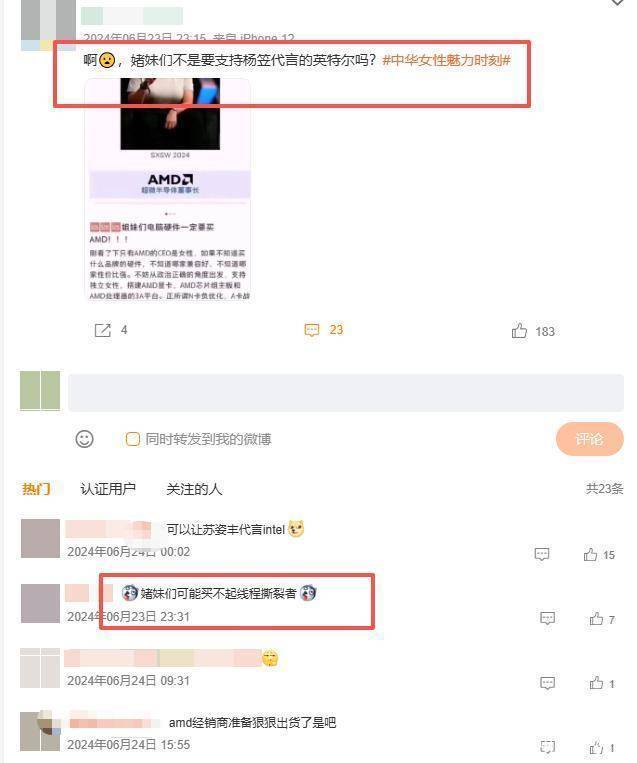Submit with the 评论 button

click(x=589, y=439)
